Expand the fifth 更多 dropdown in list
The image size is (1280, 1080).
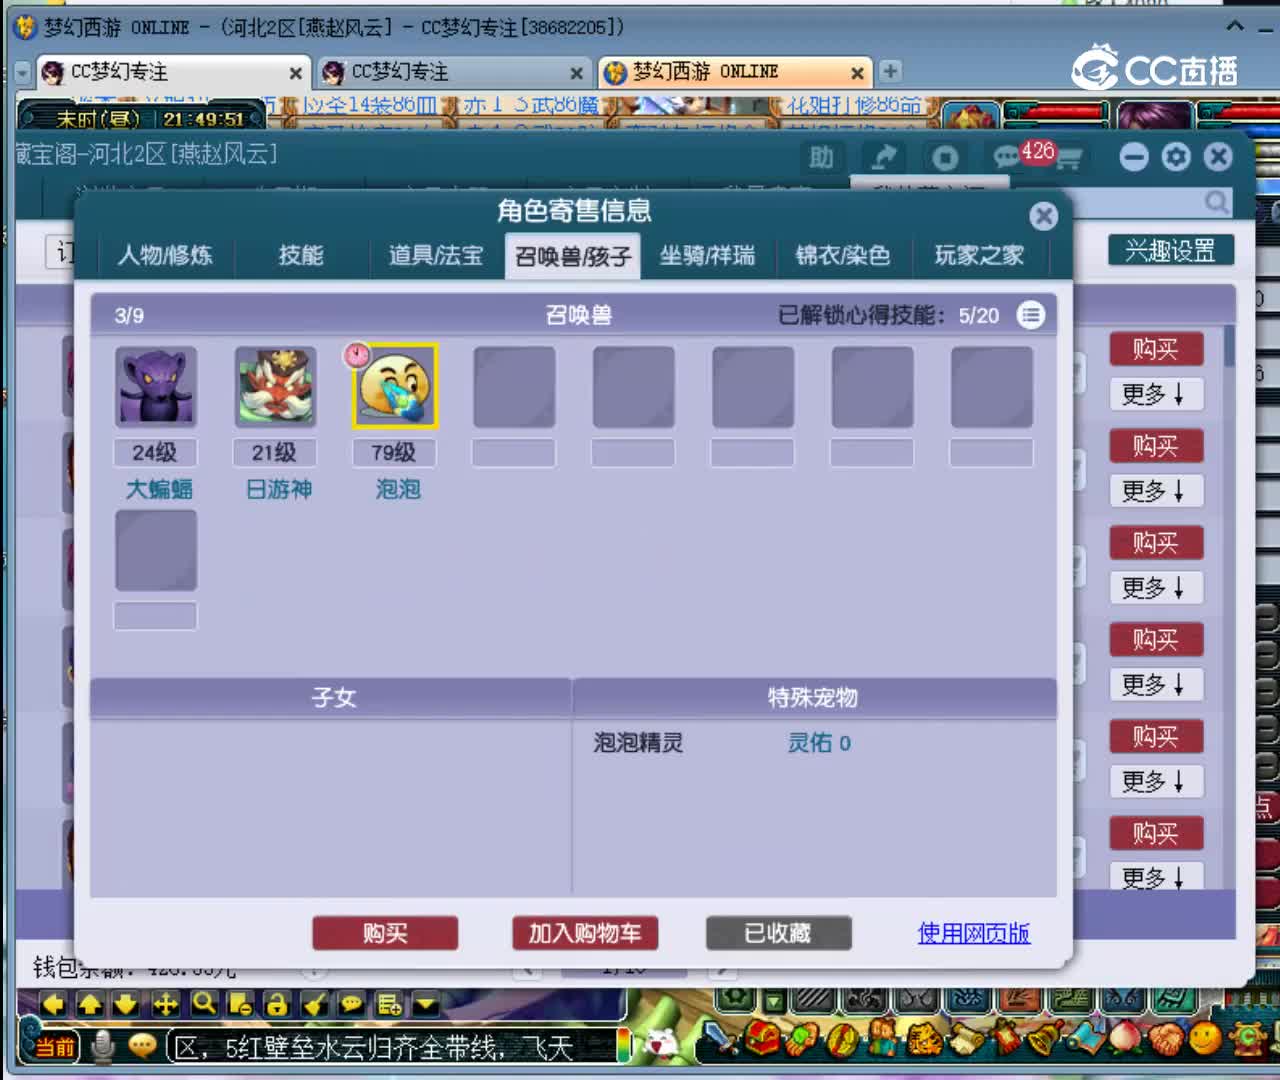coord(1155,782)
